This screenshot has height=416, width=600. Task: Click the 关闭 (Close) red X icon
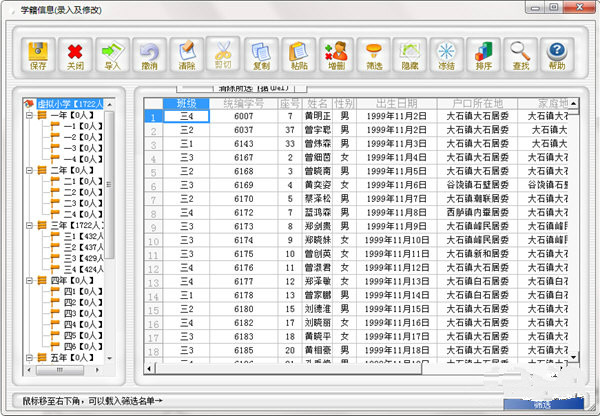75,54
